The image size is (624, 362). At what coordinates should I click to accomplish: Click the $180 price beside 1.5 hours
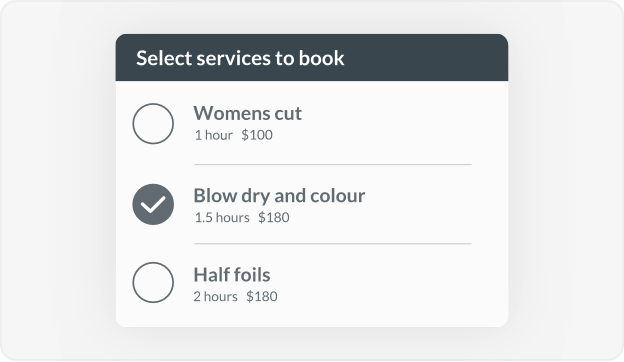coord(274,218)
